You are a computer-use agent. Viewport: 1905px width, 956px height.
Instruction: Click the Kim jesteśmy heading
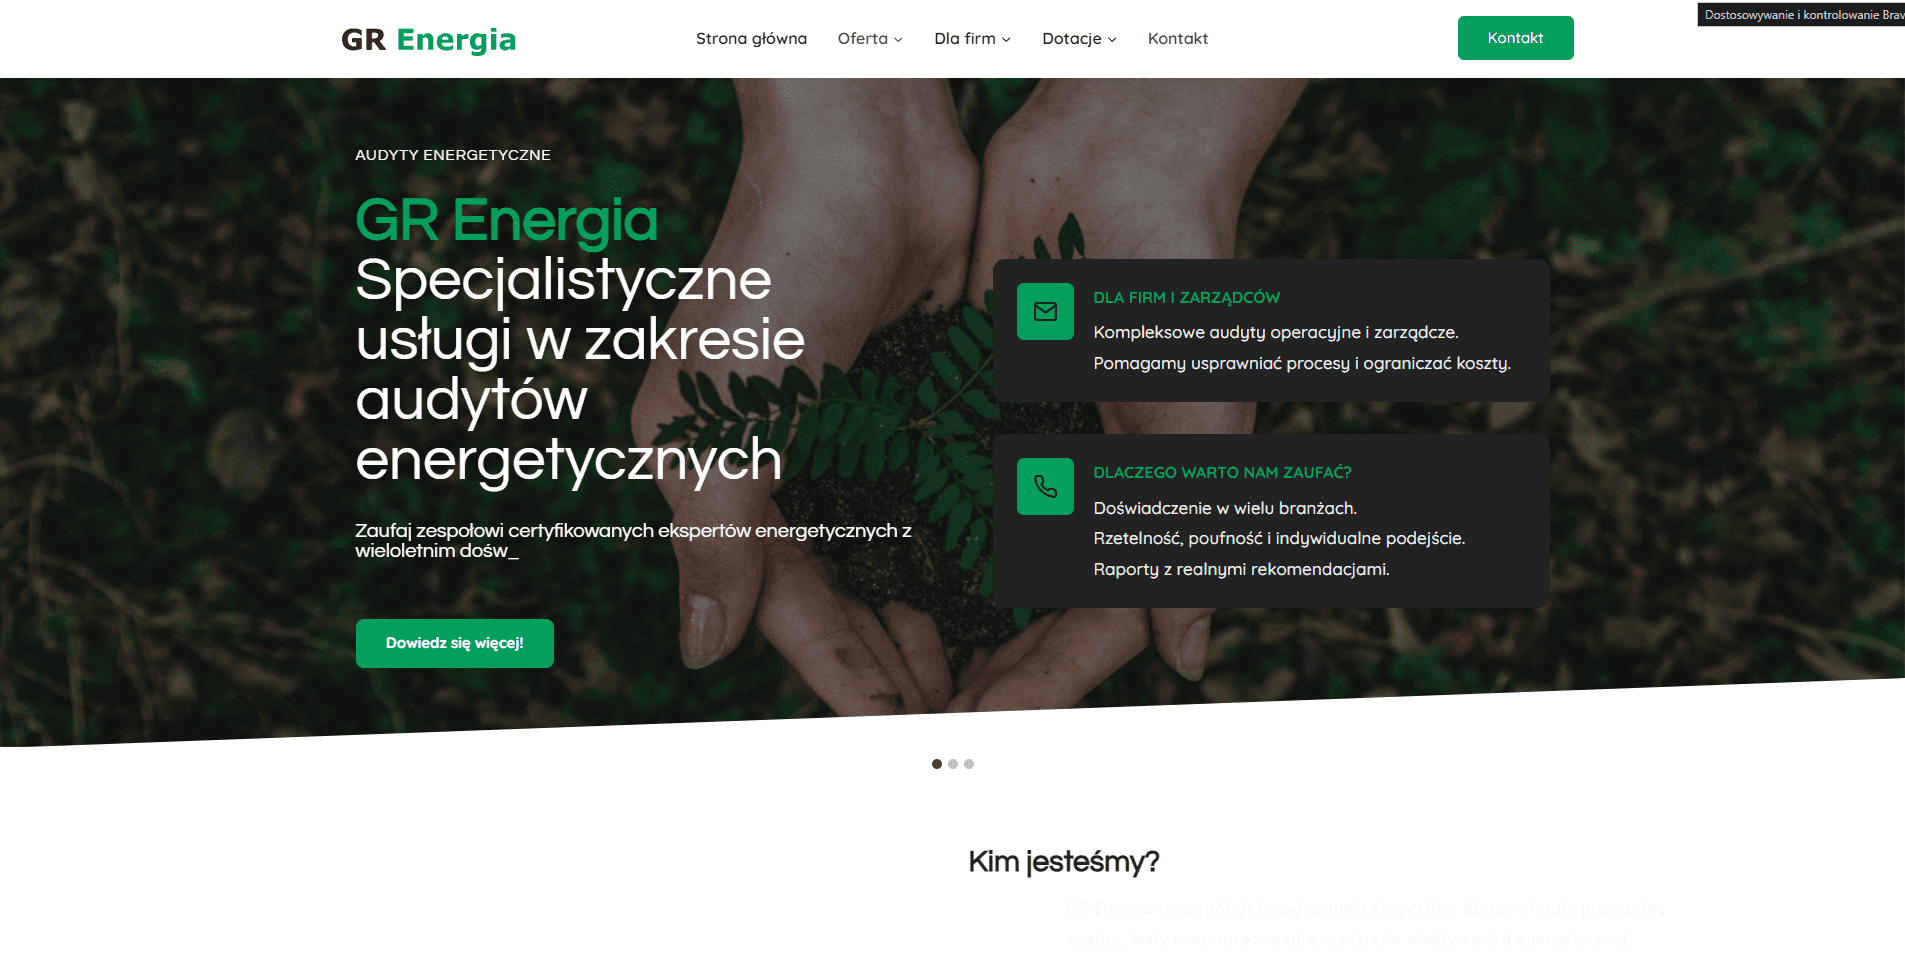(1063, 862)
